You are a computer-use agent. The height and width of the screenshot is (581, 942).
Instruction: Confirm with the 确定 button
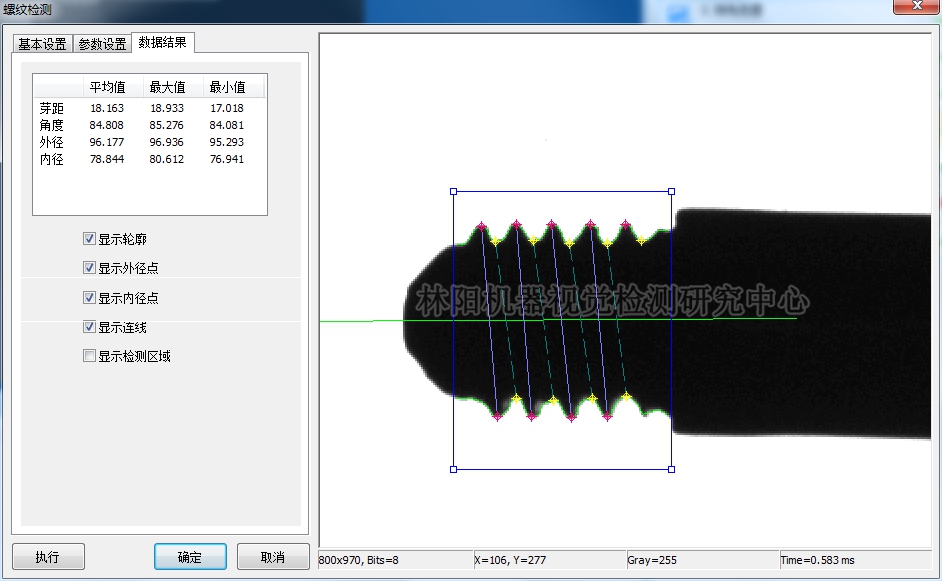click(x=190, y=557)
